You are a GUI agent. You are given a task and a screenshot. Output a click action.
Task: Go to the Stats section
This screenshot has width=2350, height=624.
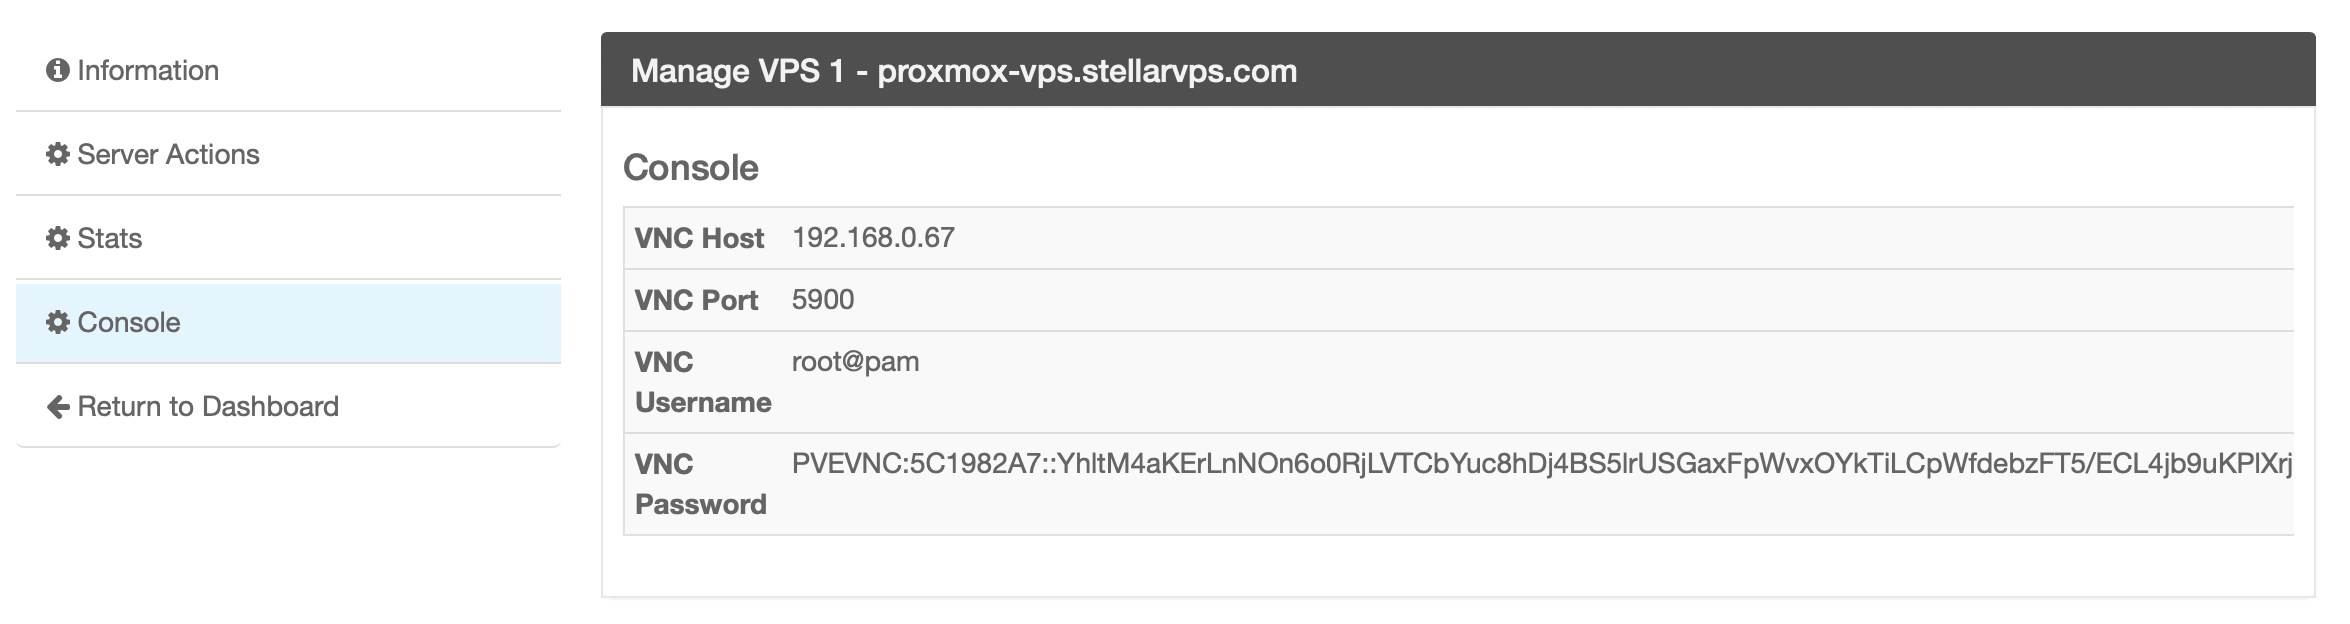click(109, 238)
